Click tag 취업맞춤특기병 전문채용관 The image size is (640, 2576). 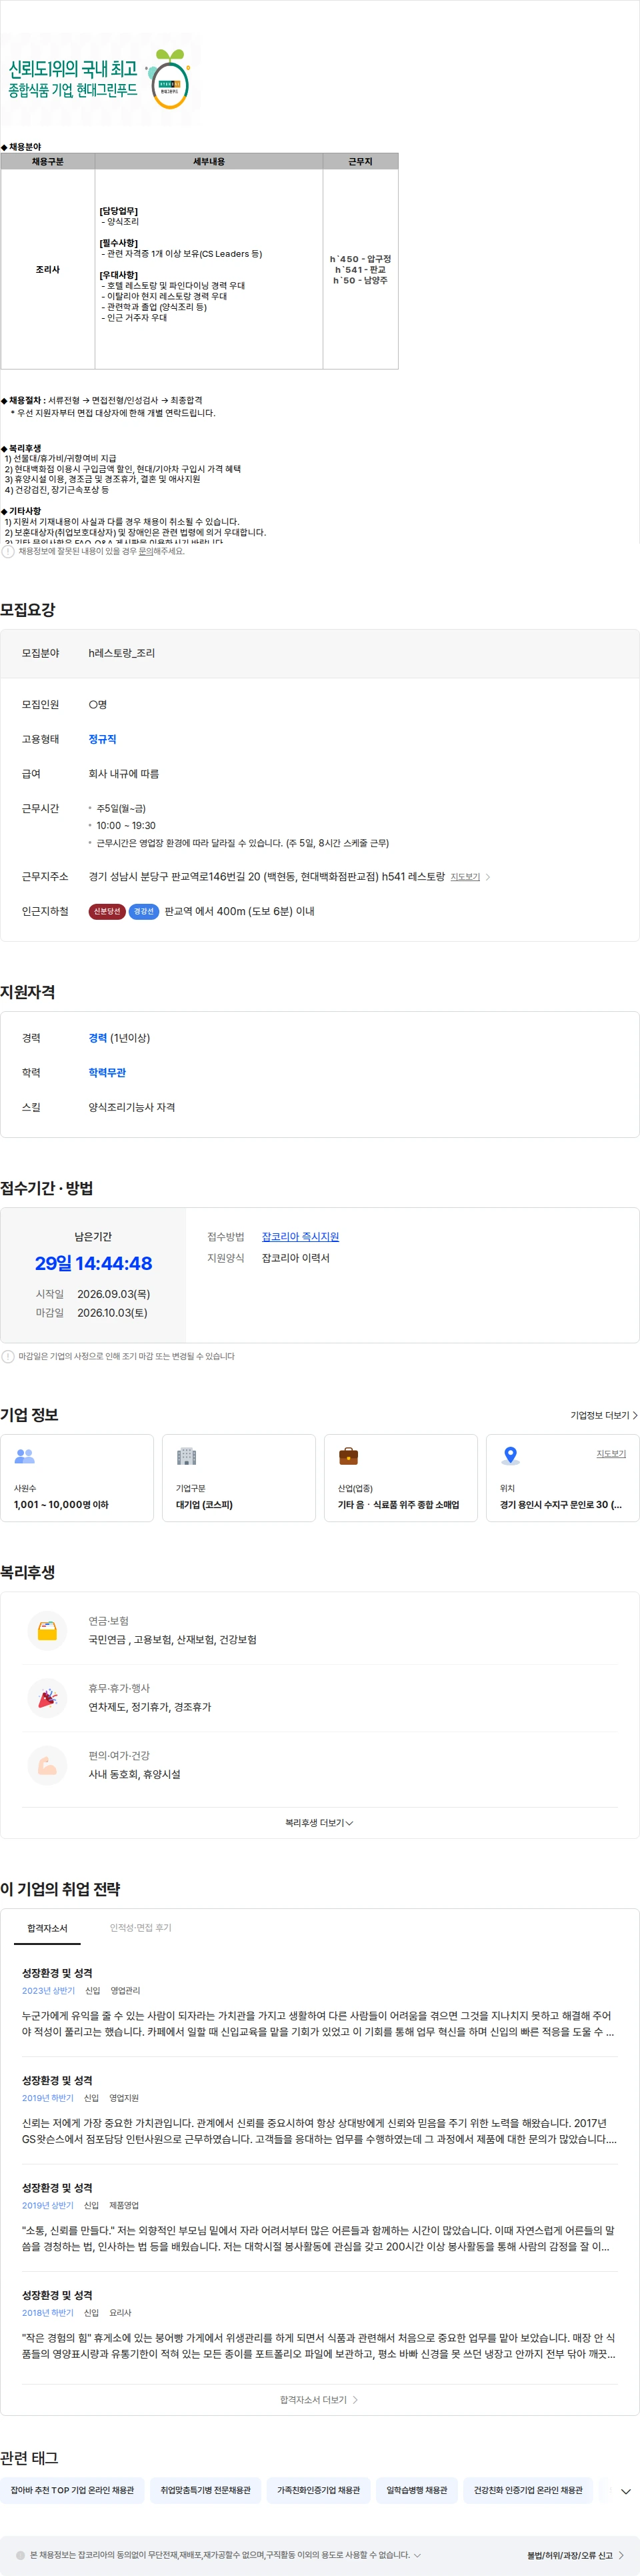pos(206,2490)
